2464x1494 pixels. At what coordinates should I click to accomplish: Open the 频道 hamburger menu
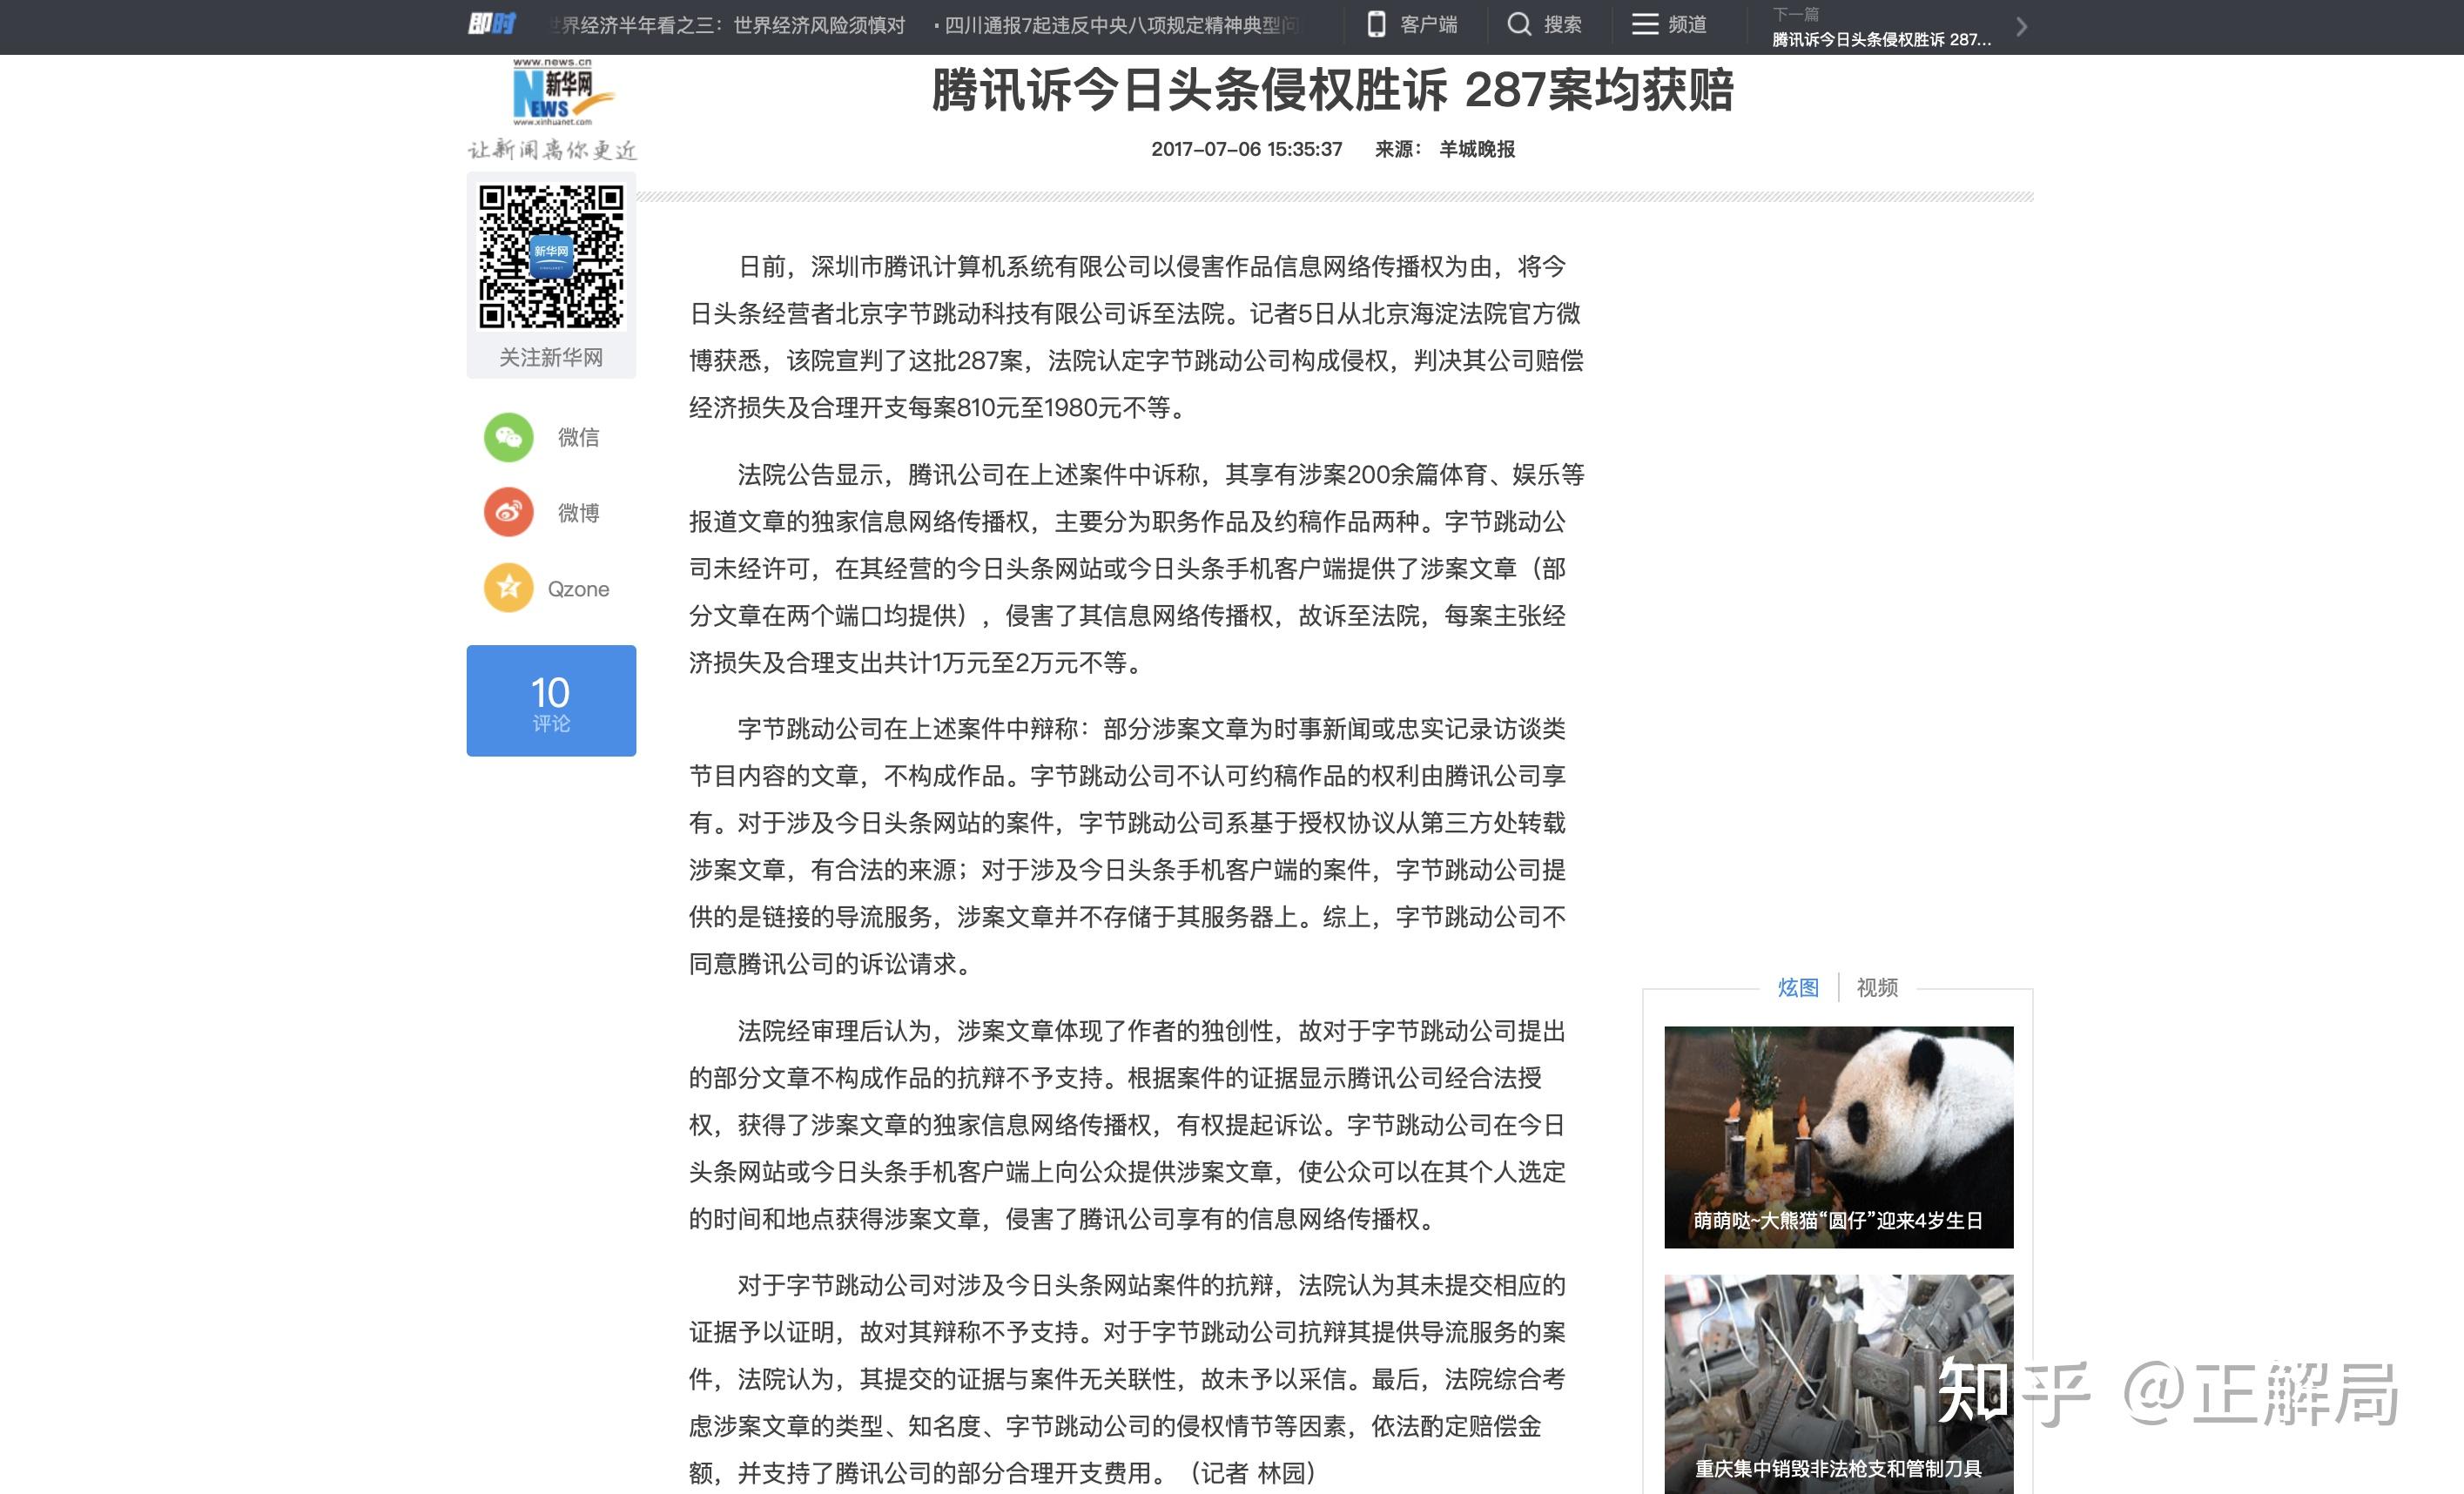tap(1644, 24)
